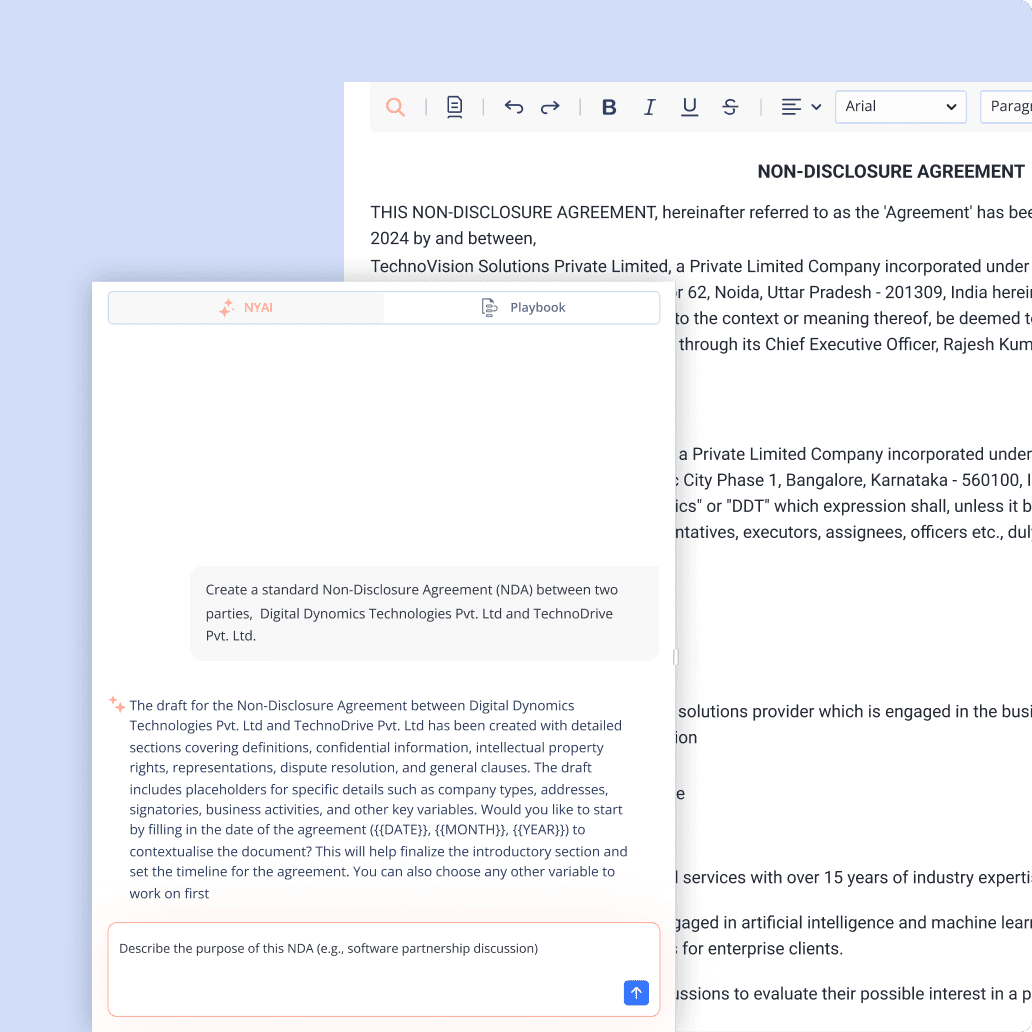Click the AI reply starting 'The draft for the'

click(x=378, y=799)
